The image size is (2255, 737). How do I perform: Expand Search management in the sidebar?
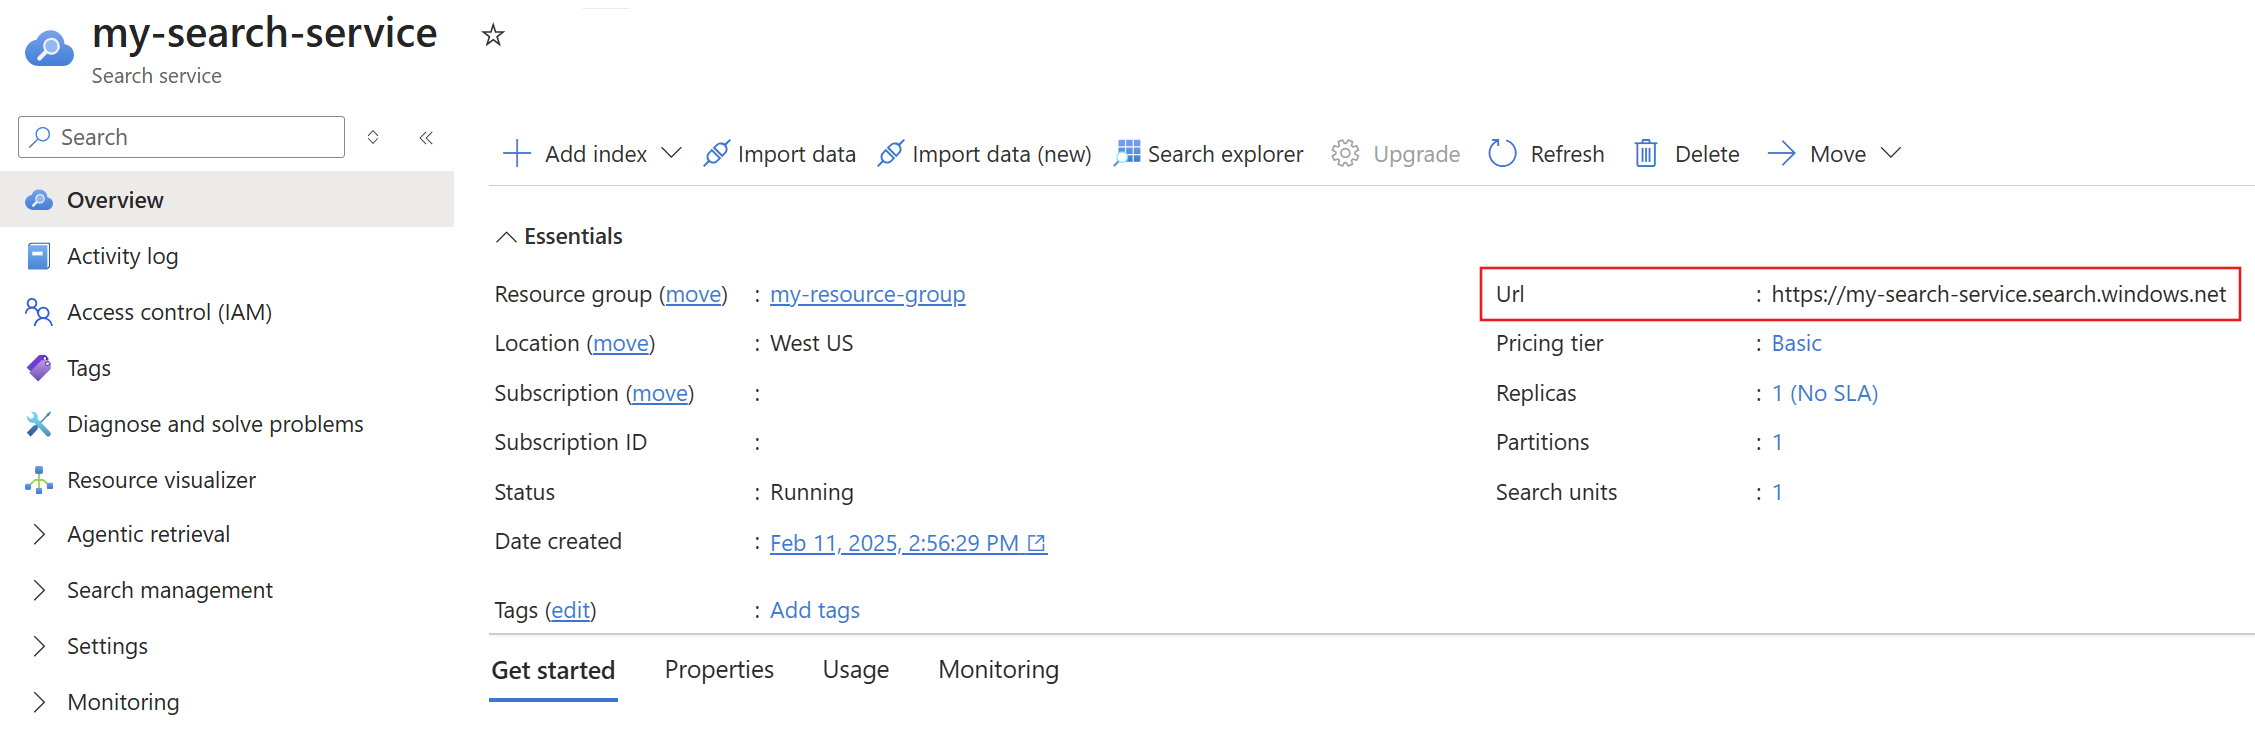39,591
